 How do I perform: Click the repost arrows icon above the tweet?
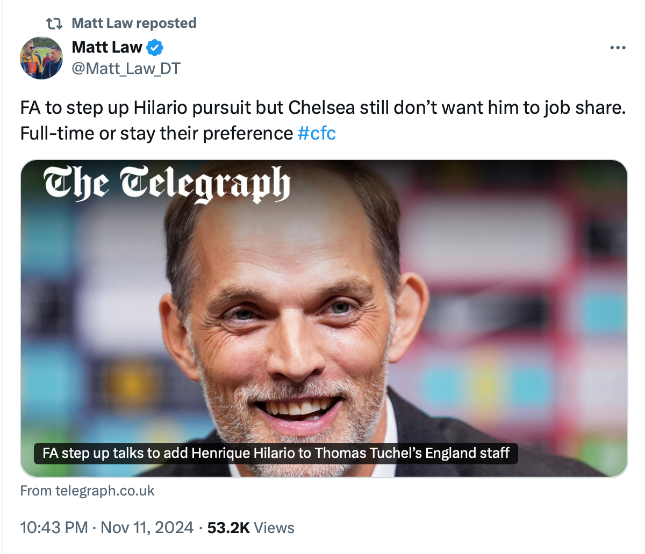[54, 23]
